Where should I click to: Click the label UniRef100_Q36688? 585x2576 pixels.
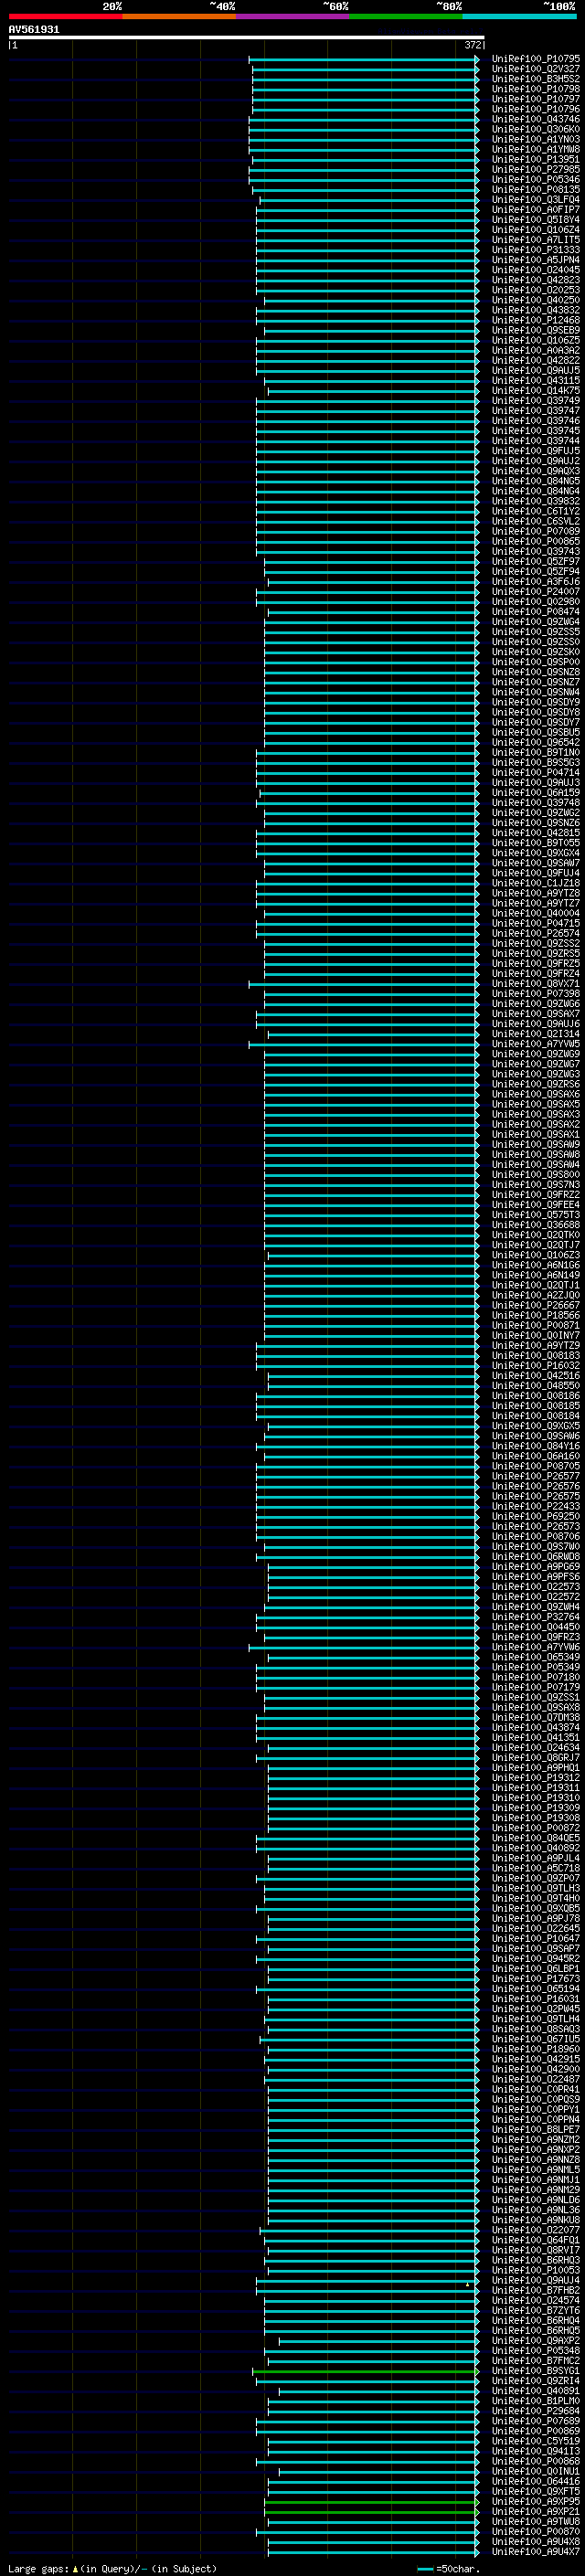[x=535, y=1225]
